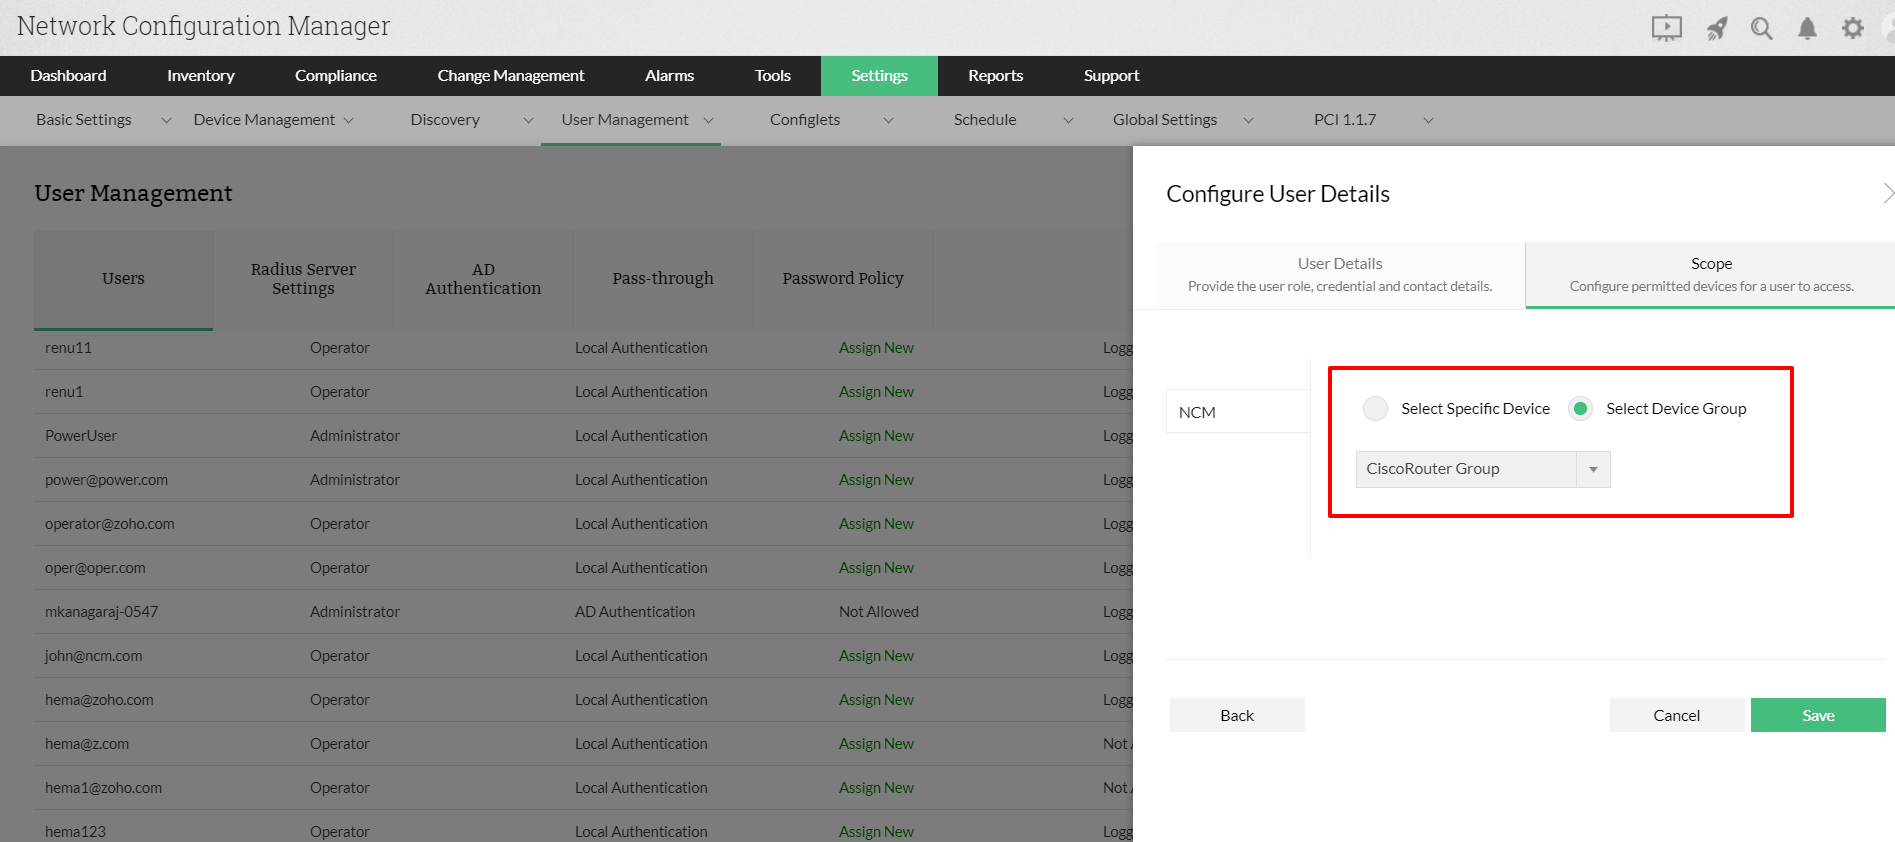The image size is (1895, 842).
Task: Select the Password Policy tab
Action: click(843, 279)
